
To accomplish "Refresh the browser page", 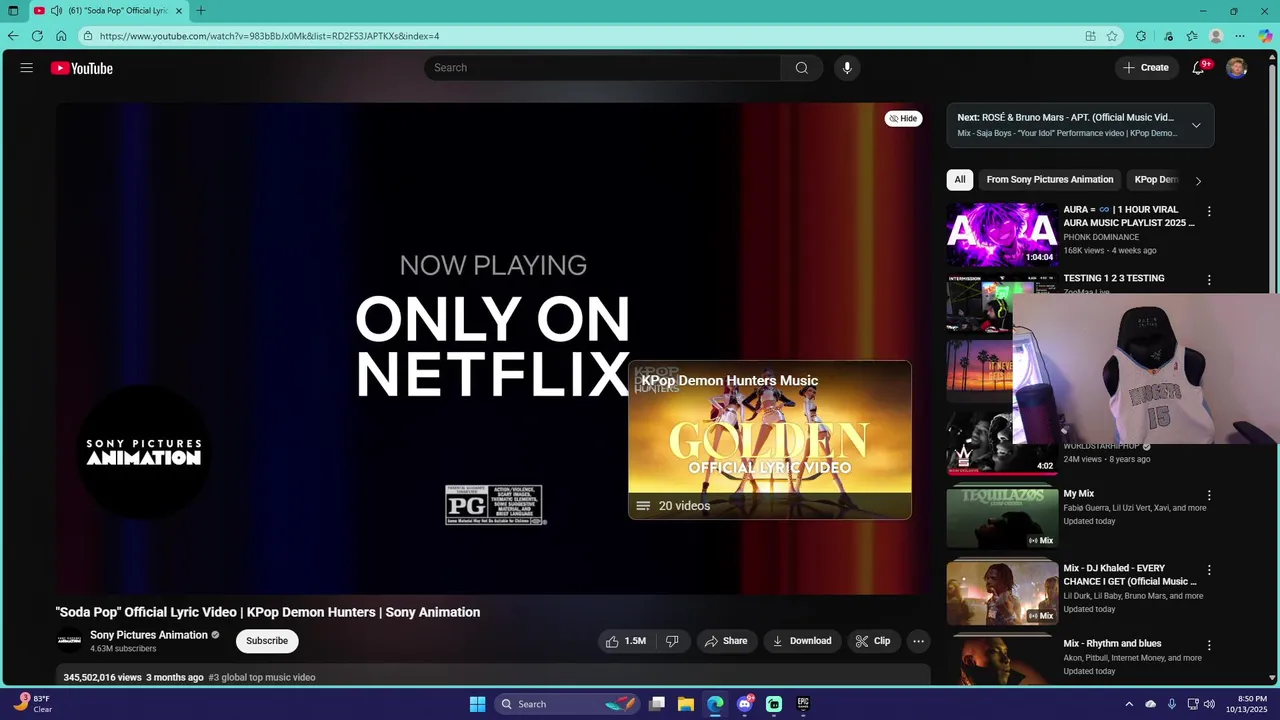I will click(x=37, y=36).
